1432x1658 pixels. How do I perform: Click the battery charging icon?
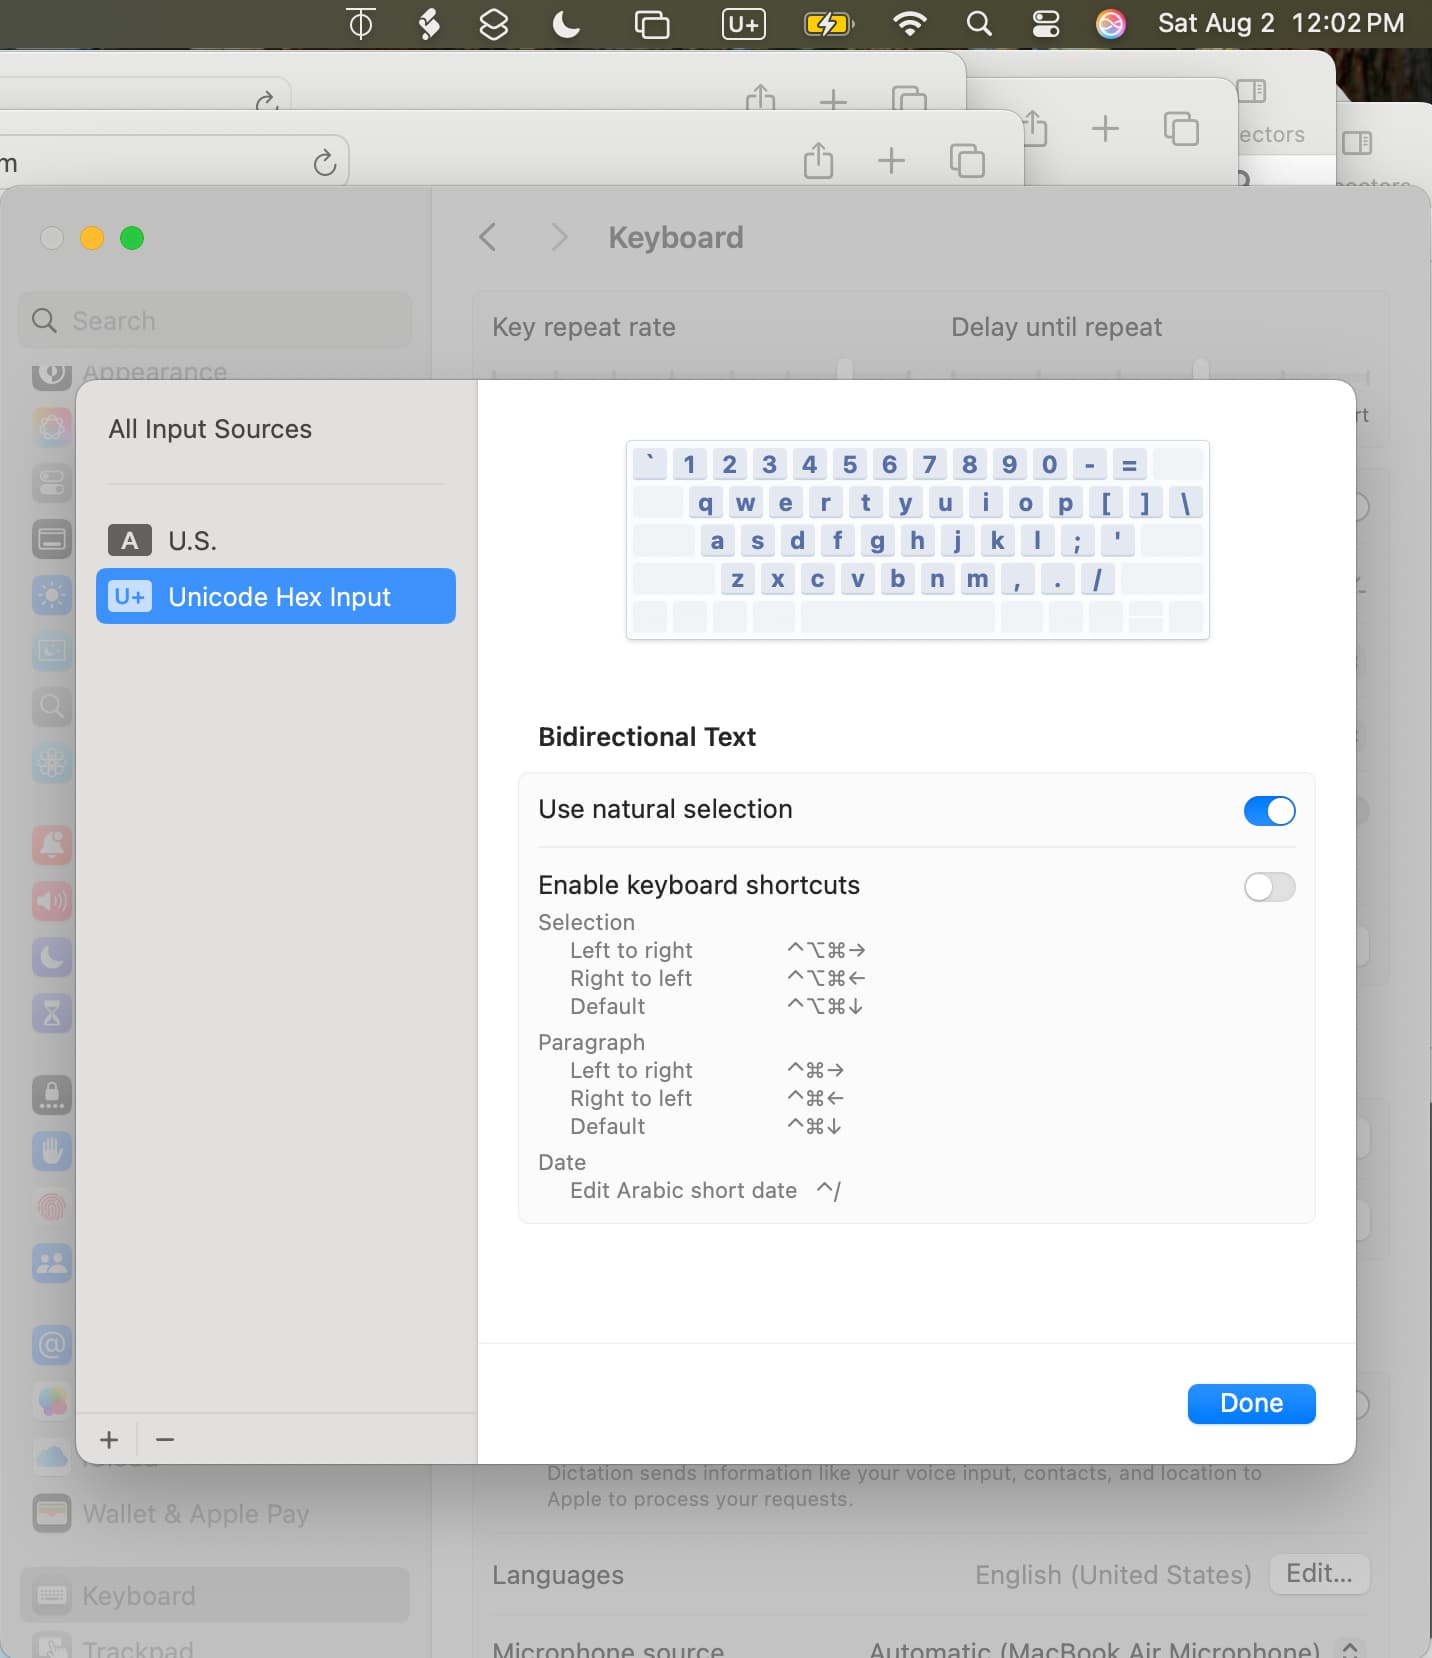(x=827, y=23)
